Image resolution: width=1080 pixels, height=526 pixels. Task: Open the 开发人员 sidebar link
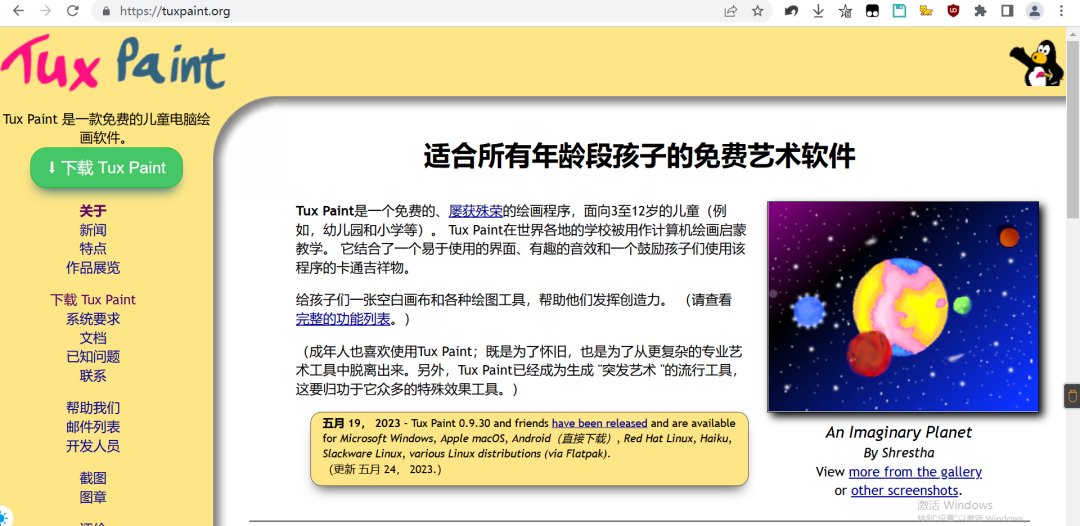point(93,446)
